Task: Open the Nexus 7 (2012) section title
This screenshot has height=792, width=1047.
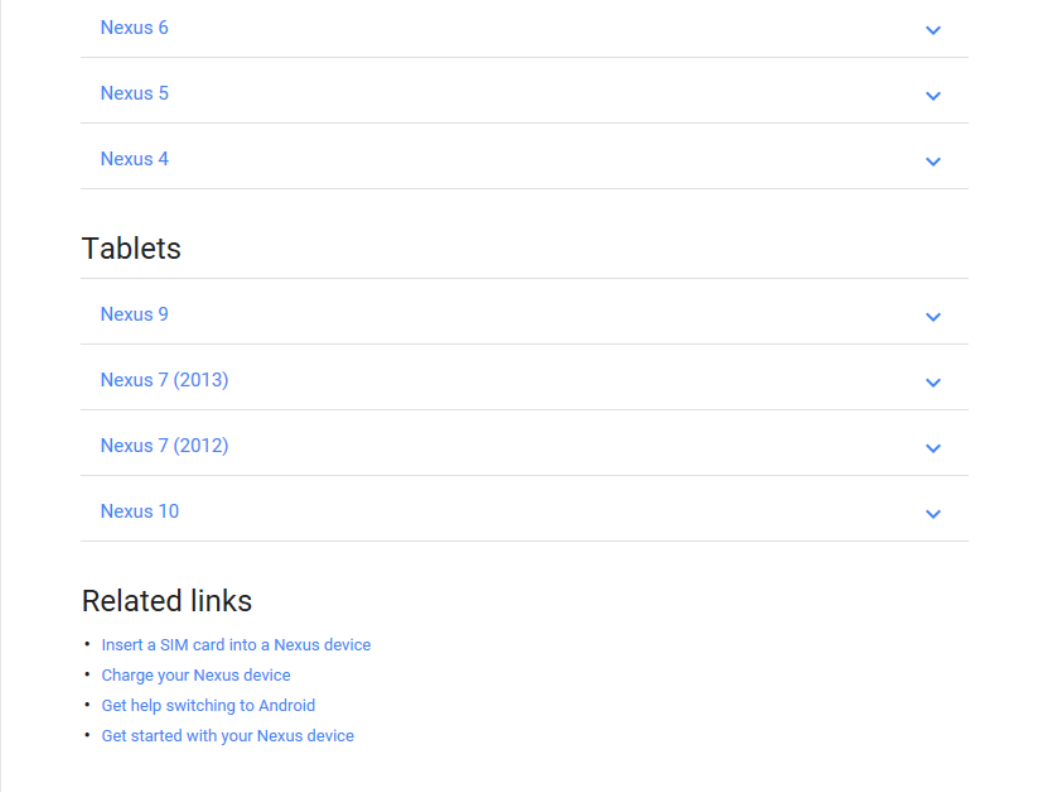Action: pos(164,445)
